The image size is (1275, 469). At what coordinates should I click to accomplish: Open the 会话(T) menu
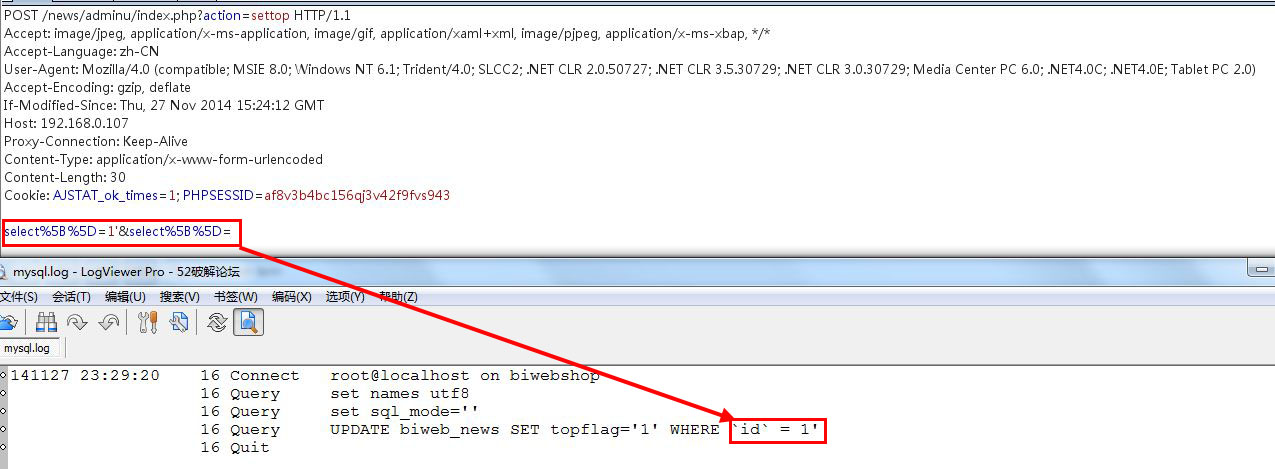coord(72,297)
